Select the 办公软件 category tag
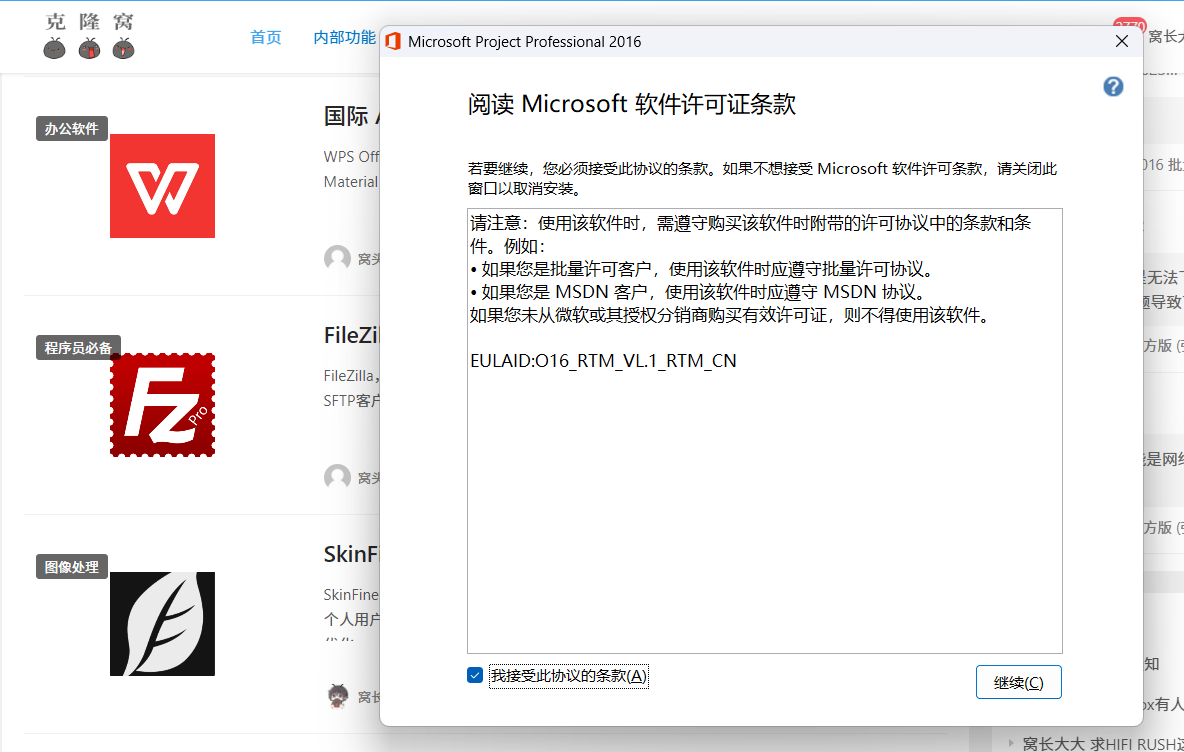The height and width of the screenshot is (752, 1184). coord(72,128)
